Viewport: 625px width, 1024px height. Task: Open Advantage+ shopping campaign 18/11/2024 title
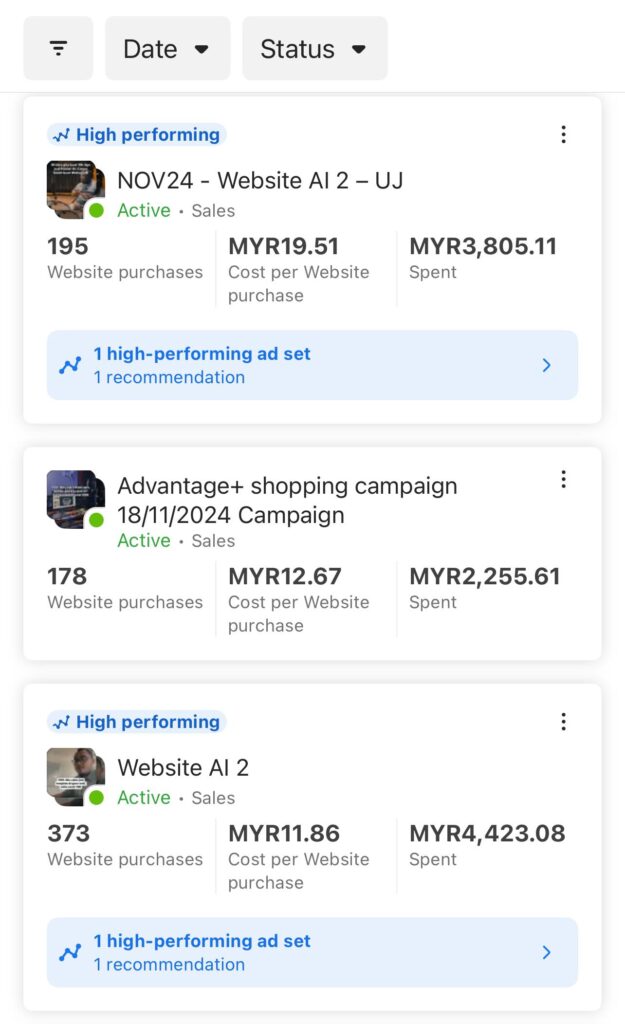click(287, 500)
